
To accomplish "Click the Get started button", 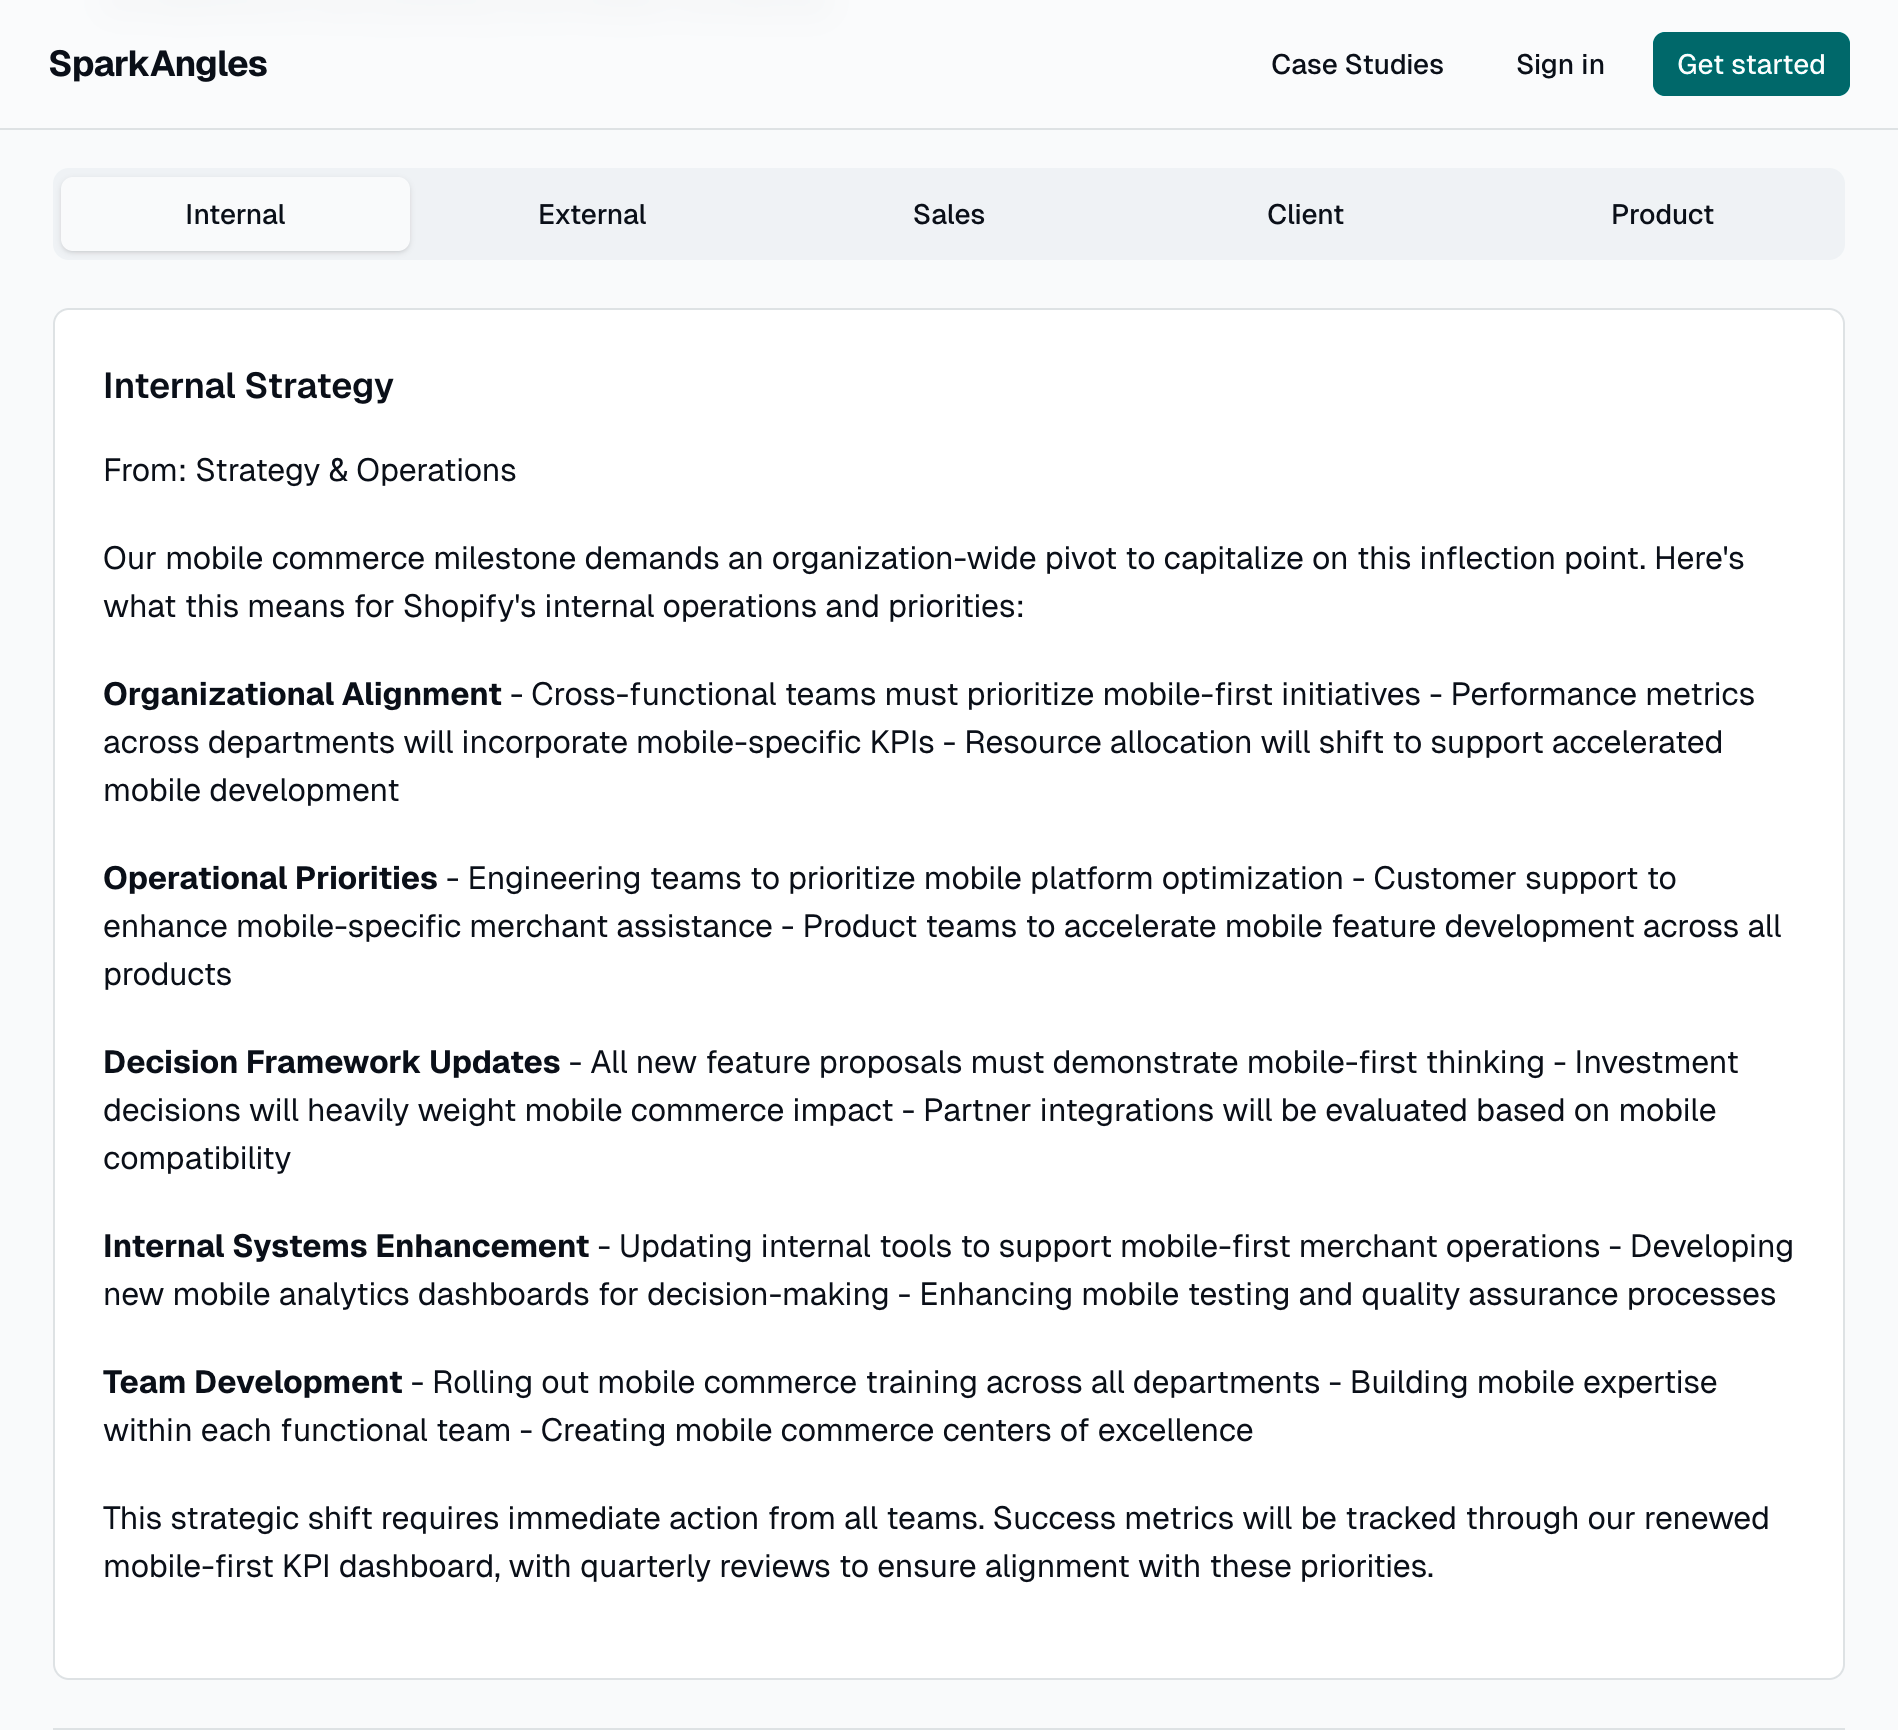I will [1750, 64].
